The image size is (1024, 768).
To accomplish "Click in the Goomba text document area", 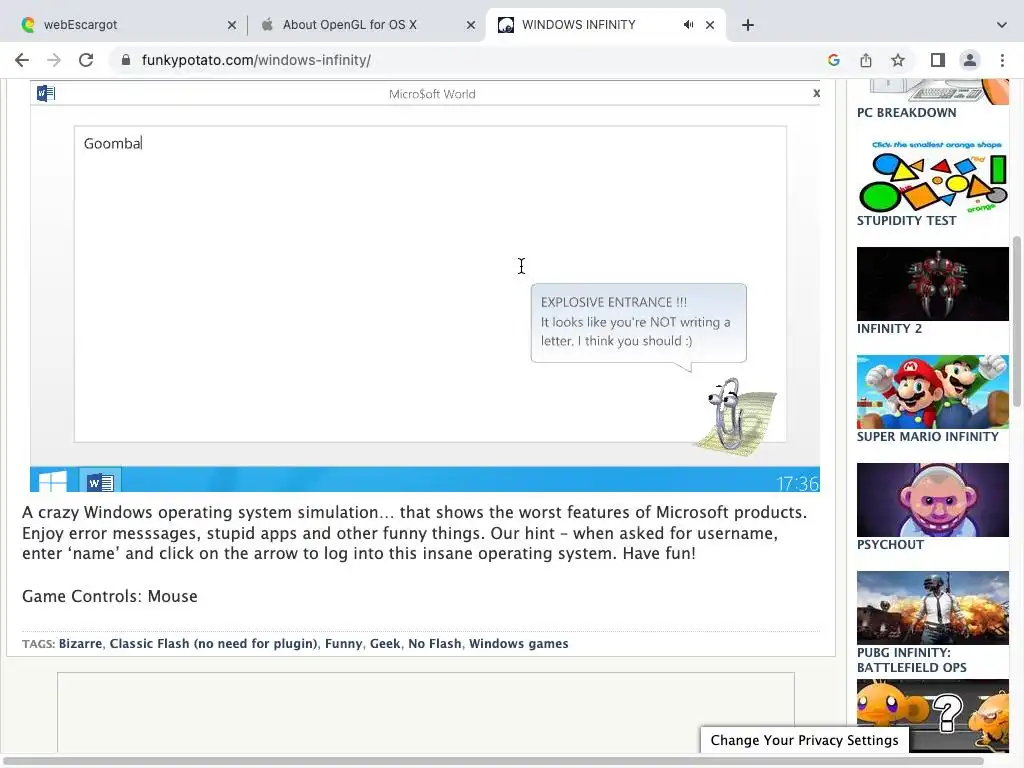I will click(430, 284).
